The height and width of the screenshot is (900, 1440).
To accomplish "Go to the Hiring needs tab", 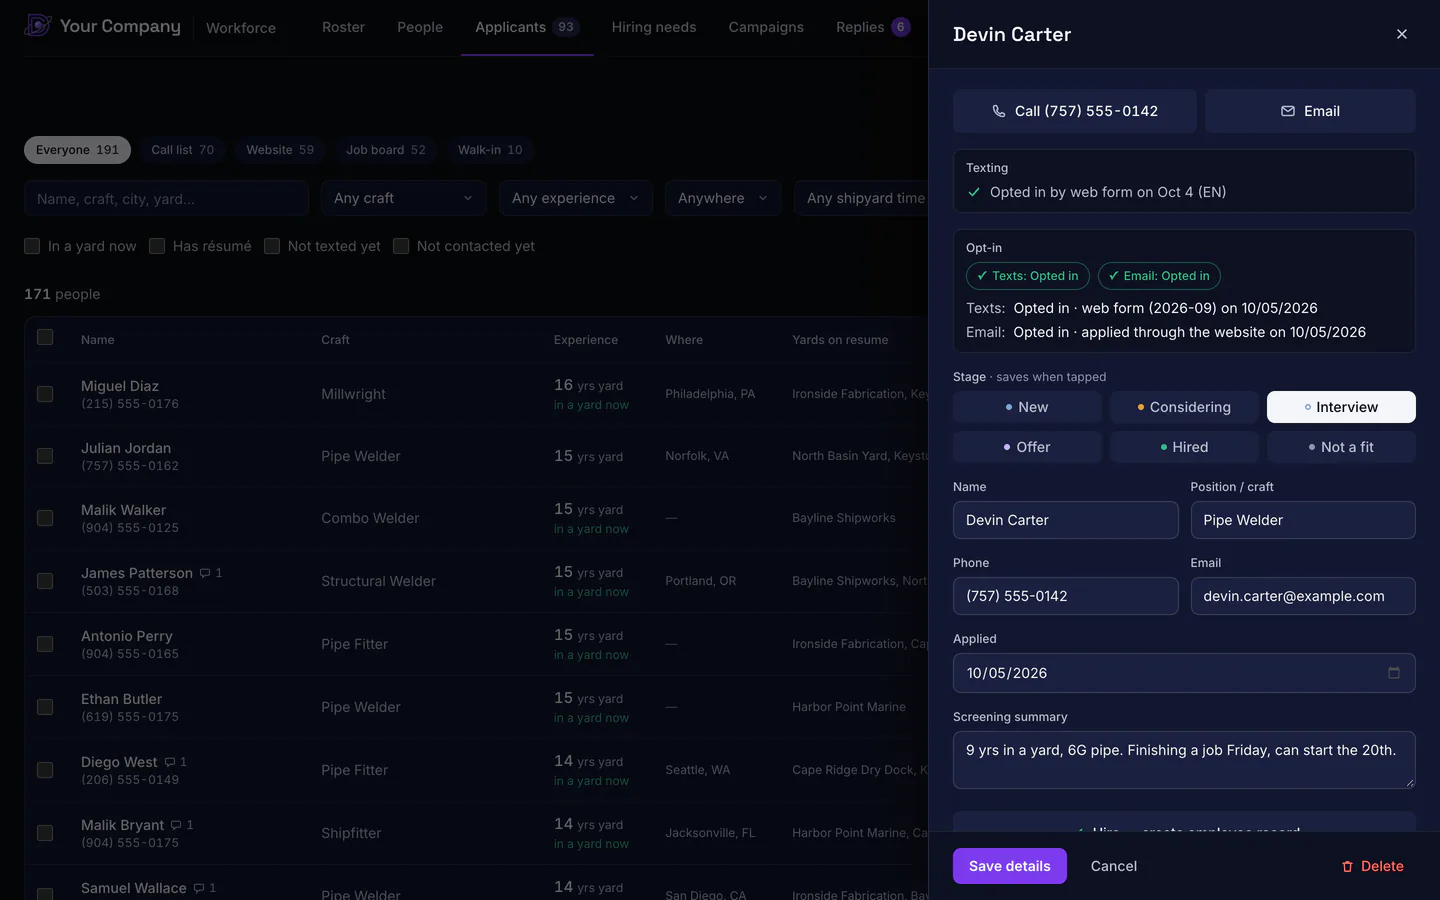I will 654,27.
